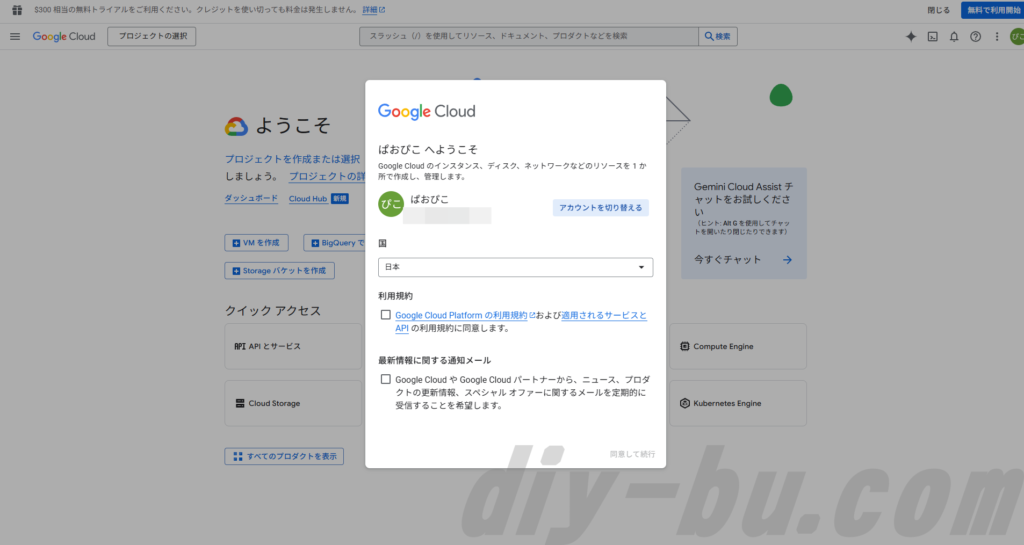Open the プロジェクトの選択 project picker

pyautogui.click(x=152, y=37)
